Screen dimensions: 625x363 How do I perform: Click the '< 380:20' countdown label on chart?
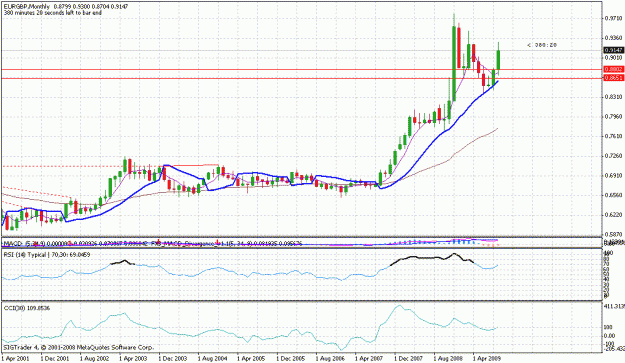pyautogui.click(x=542, y=45)
